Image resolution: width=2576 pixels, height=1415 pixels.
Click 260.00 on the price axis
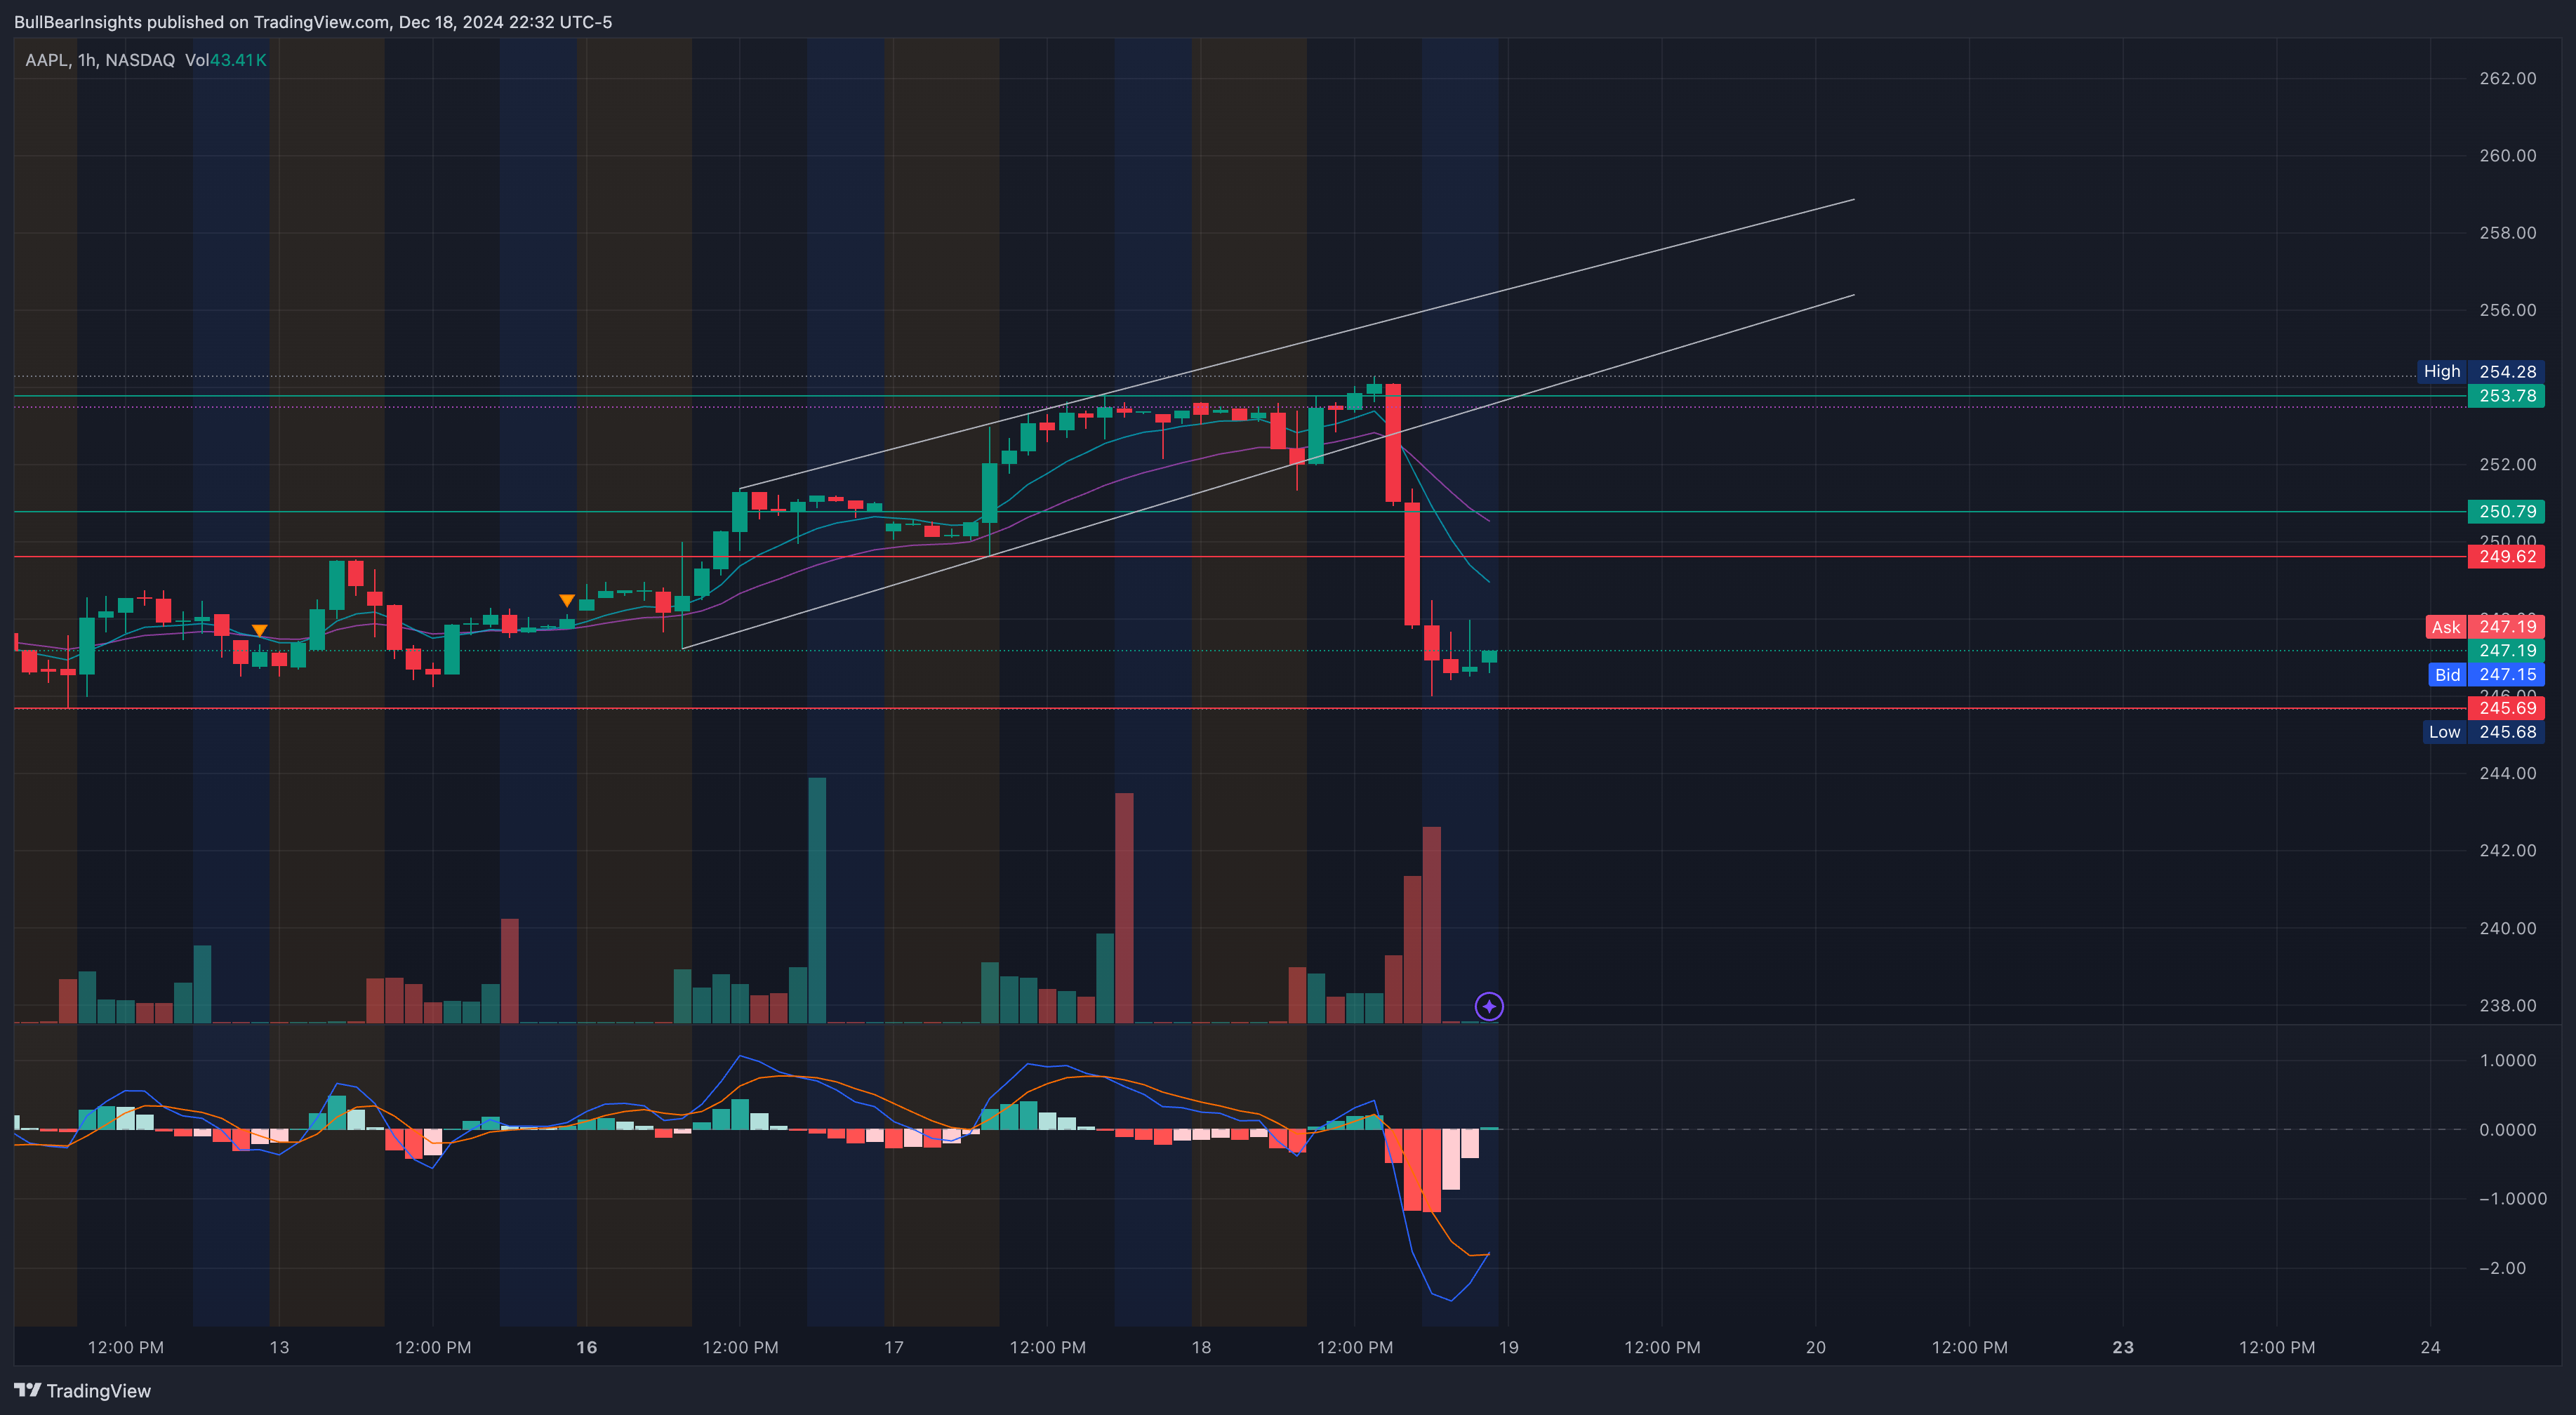pyautogui.click(x=2507, y=155)
